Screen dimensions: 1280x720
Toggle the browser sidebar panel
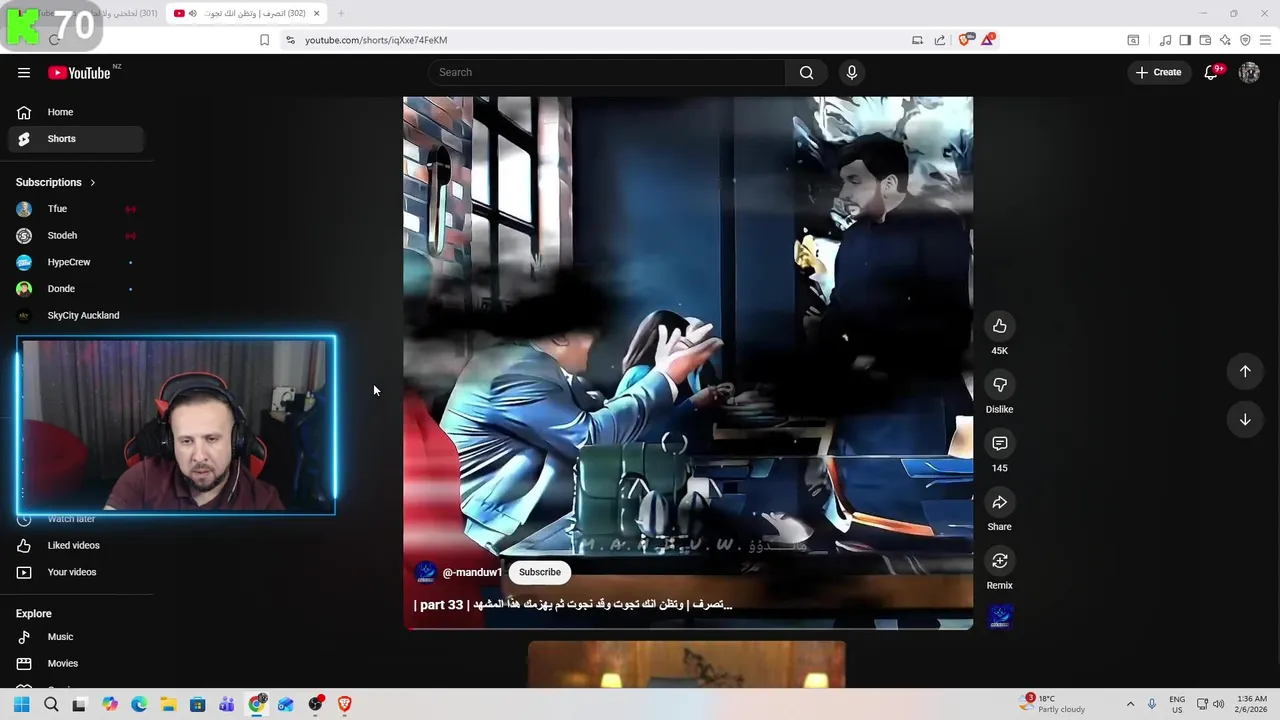coord(1185,40)
